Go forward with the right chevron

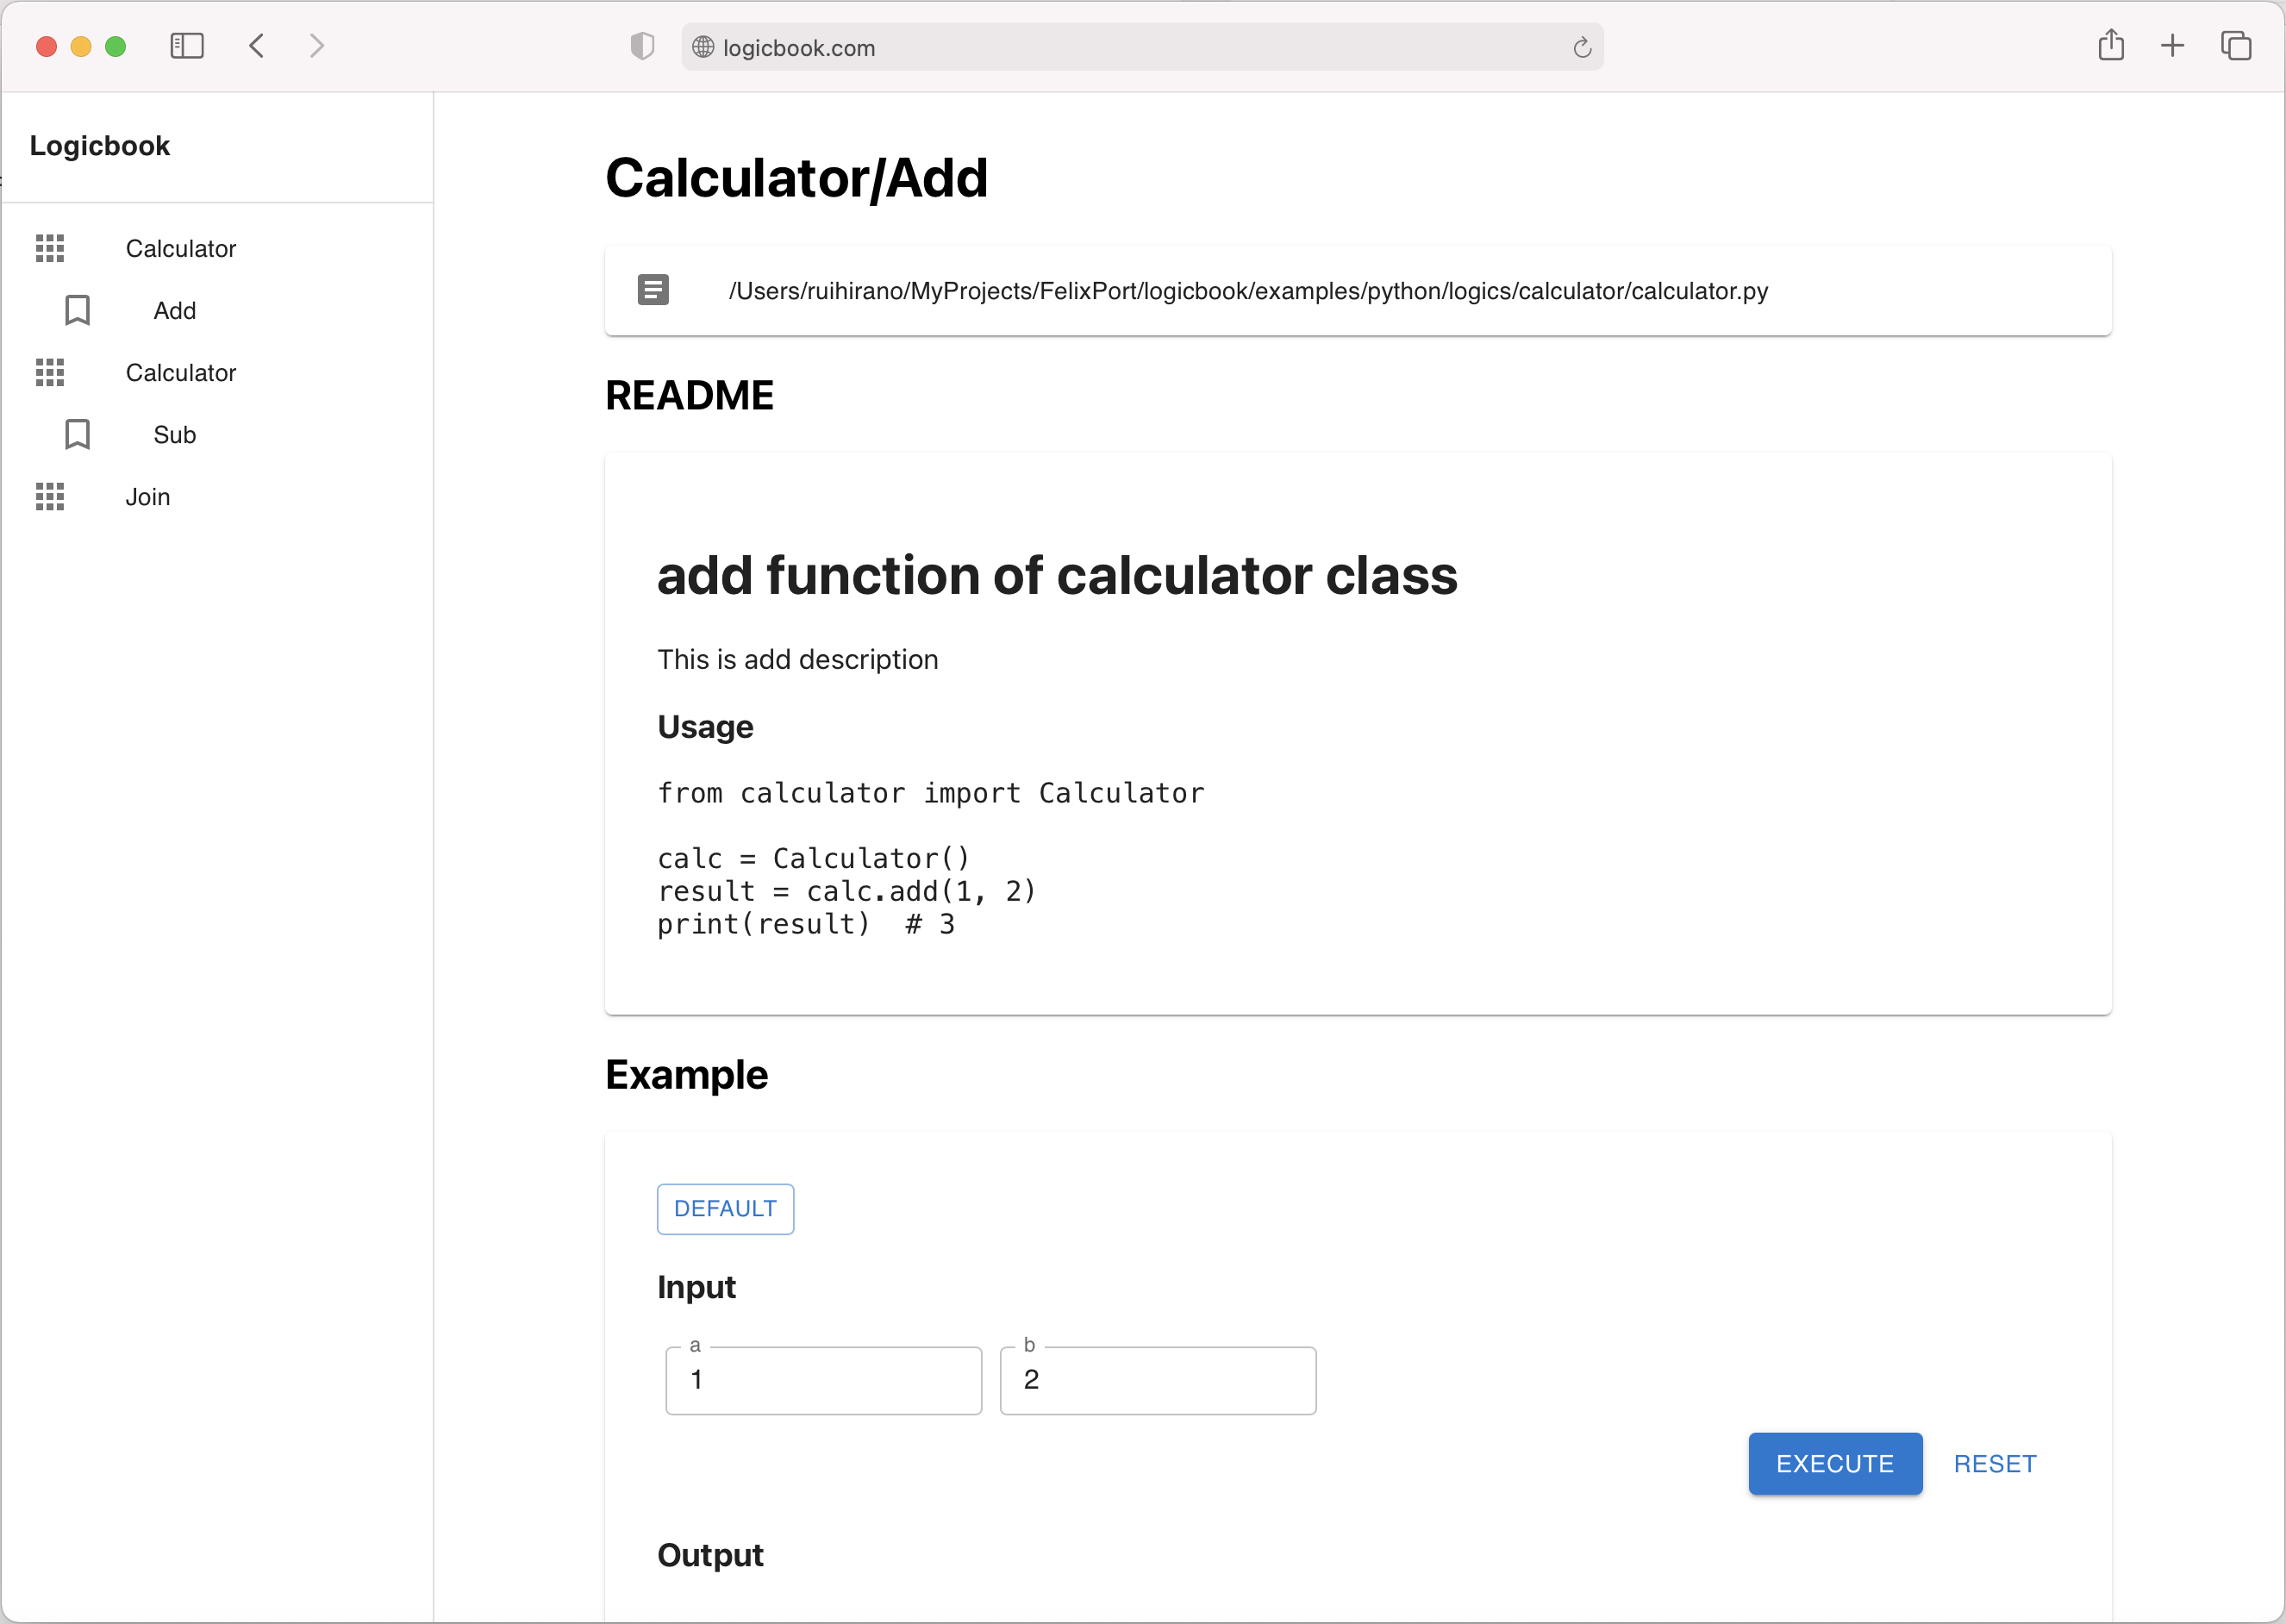point(317,46)
